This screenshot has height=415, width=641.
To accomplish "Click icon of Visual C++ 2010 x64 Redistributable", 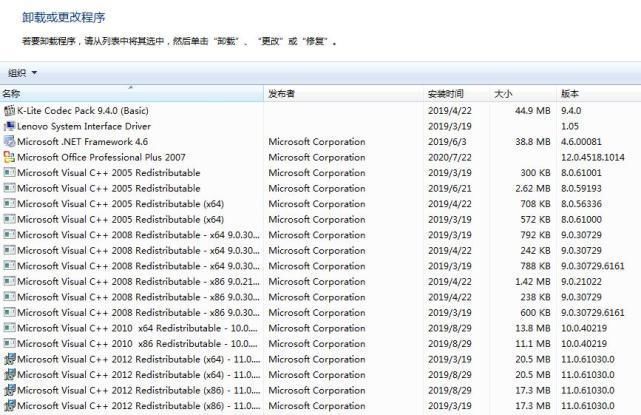I will (9, 328).
